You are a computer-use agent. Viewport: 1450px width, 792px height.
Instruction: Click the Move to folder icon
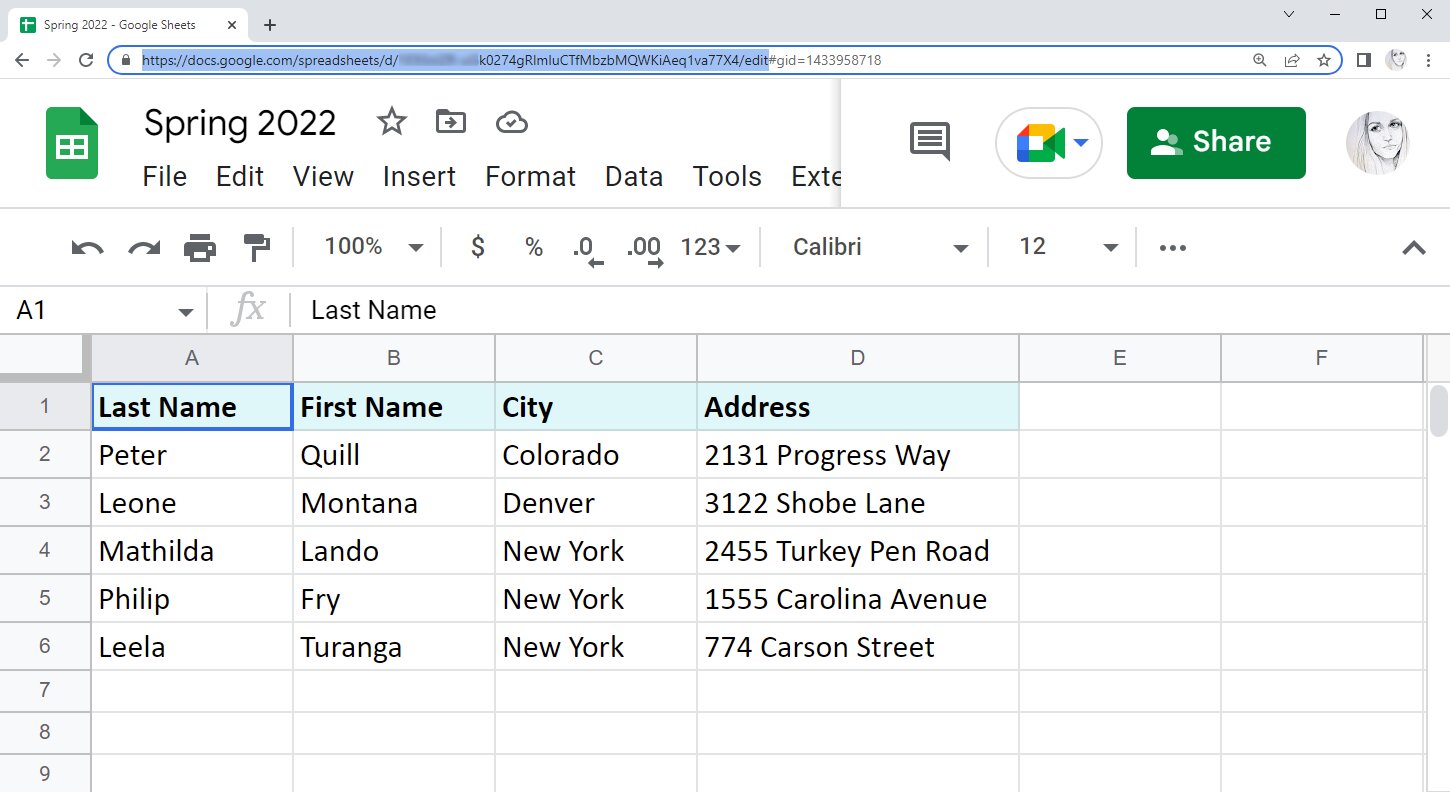pos(451,123)
